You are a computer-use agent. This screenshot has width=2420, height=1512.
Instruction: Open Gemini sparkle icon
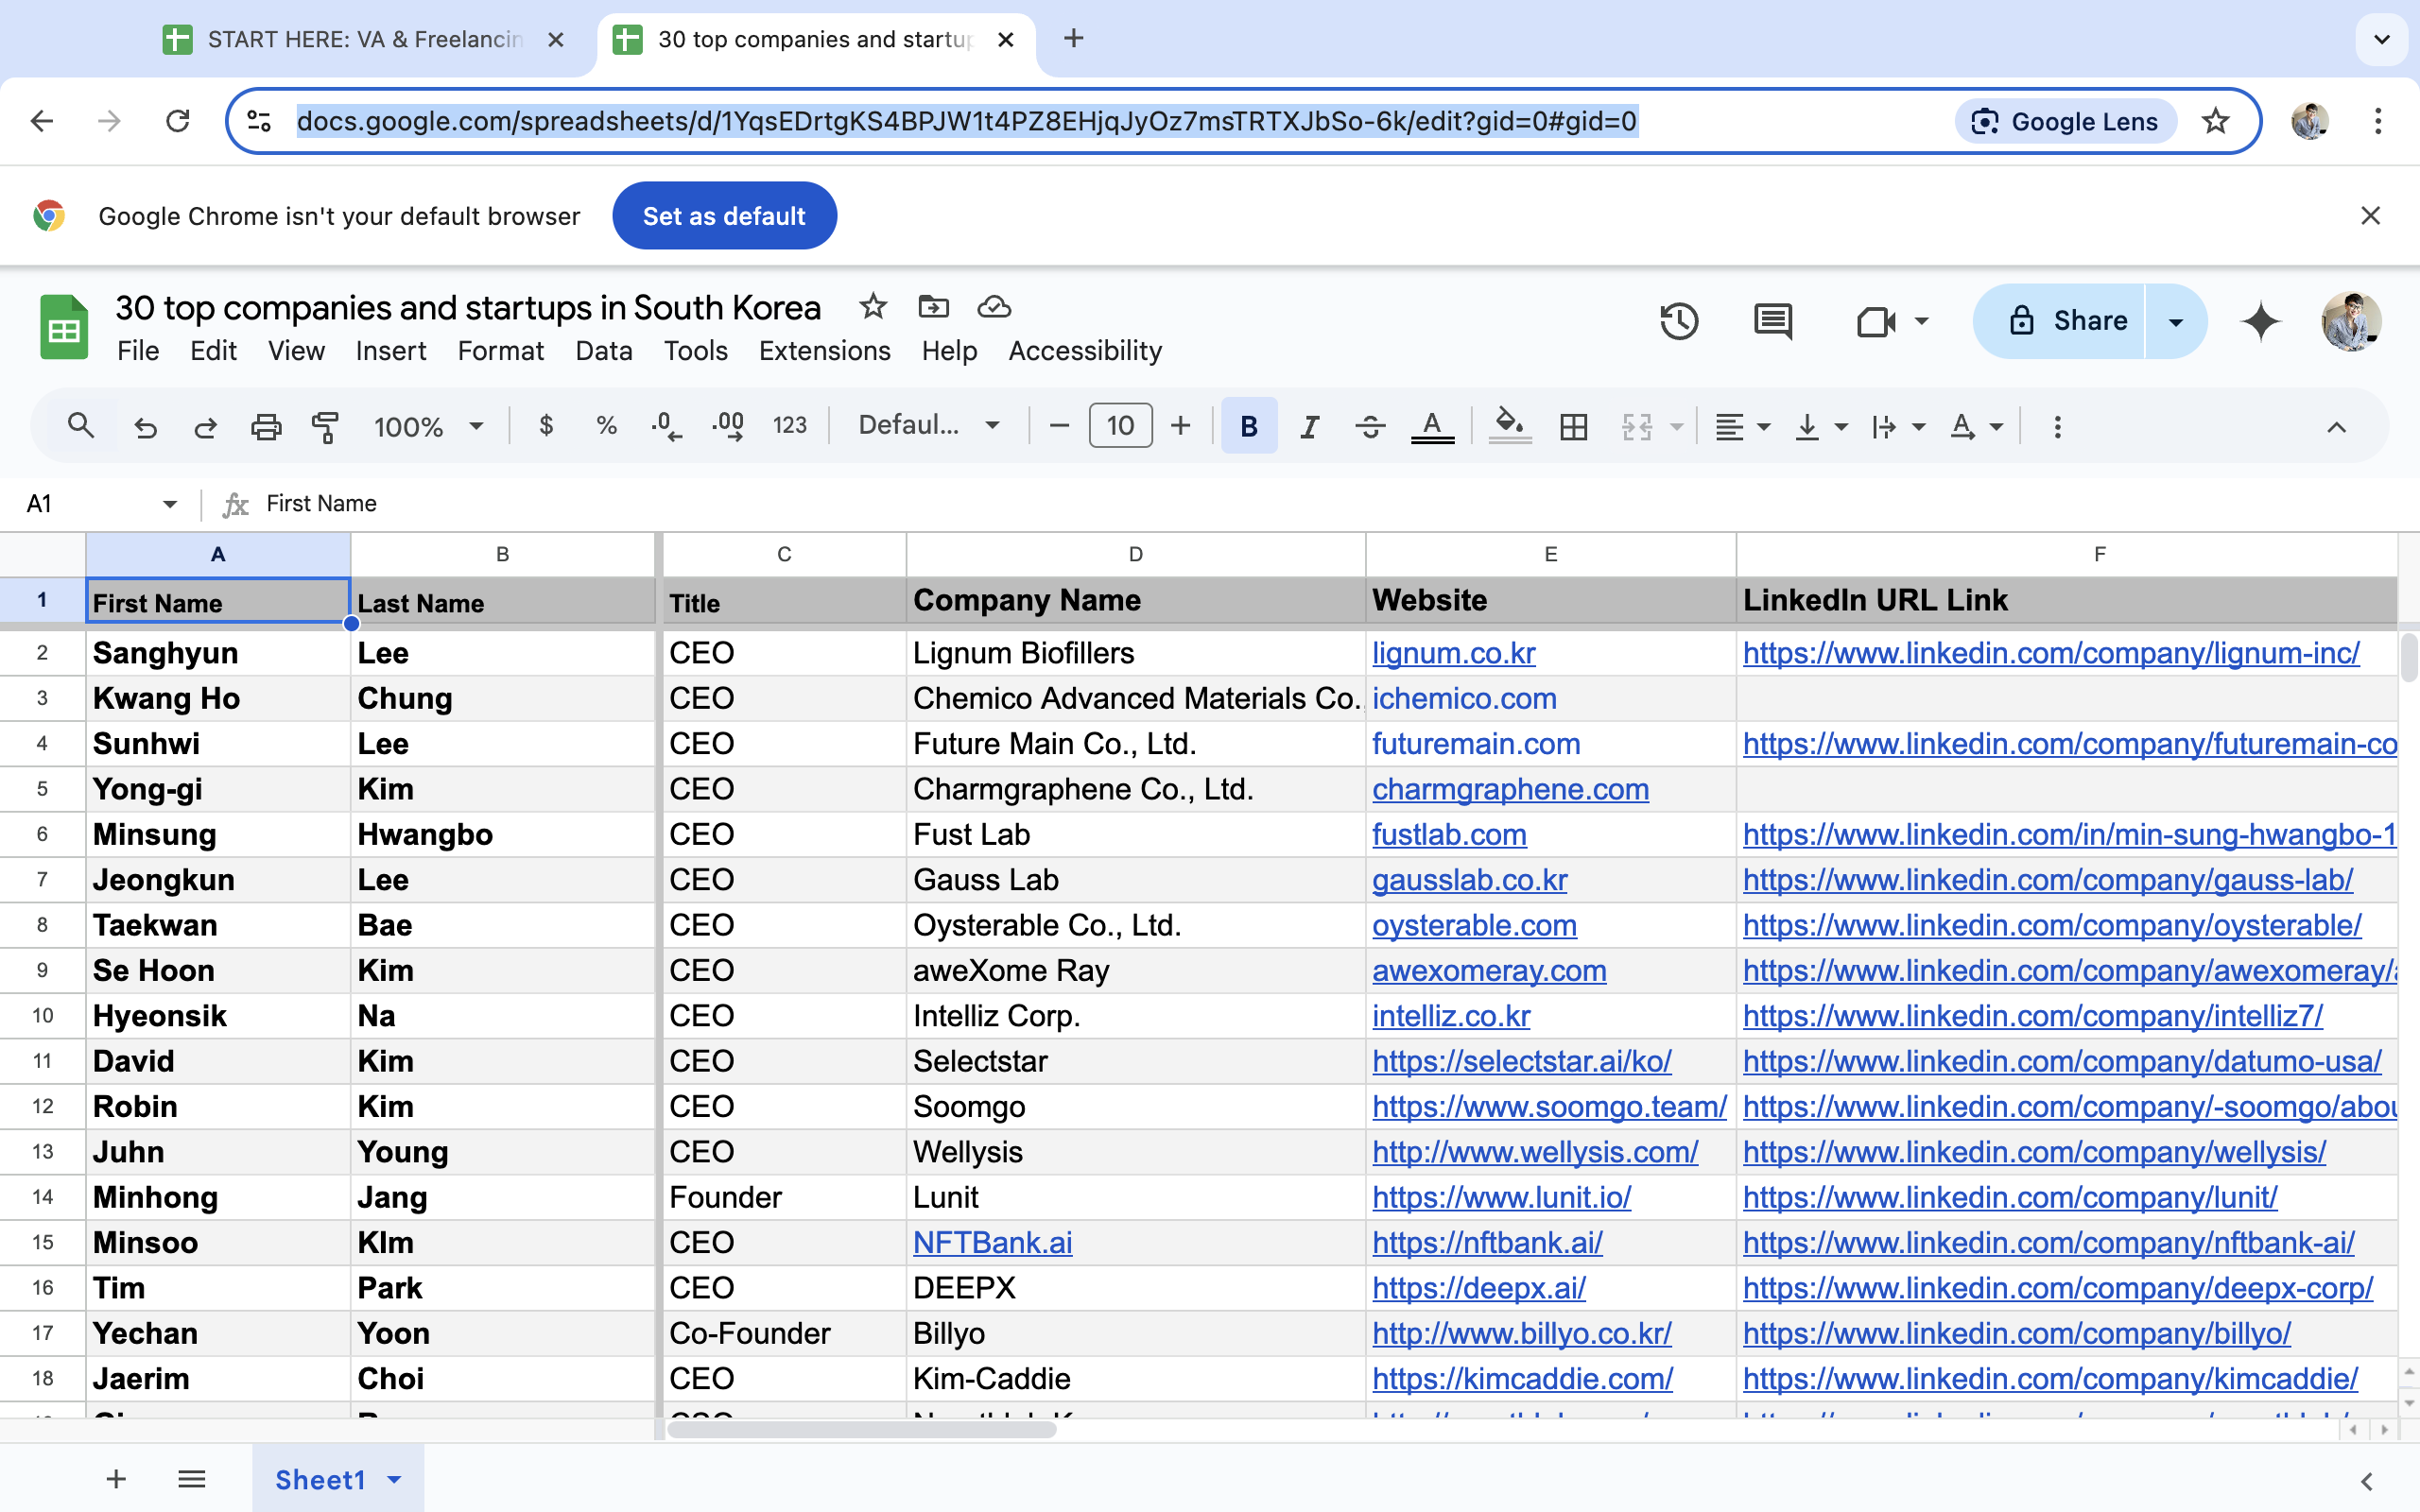(x=2261, y=321)
